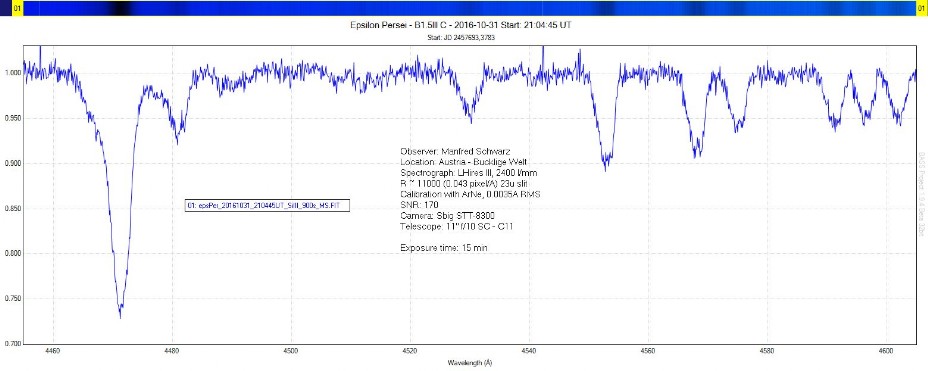
Task: Click the Epsilon Persei plot title
Action: 462,25
